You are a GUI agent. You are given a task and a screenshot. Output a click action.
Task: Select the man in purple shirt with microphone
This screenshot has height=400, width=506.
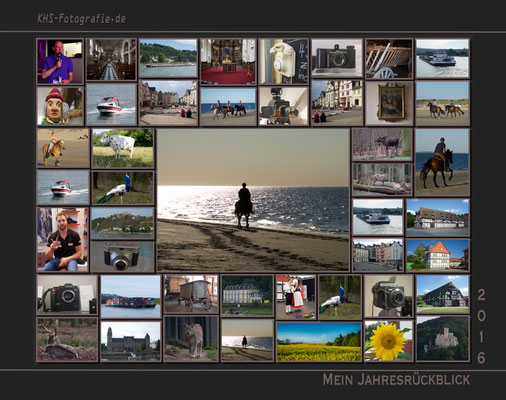pos(60,61)
